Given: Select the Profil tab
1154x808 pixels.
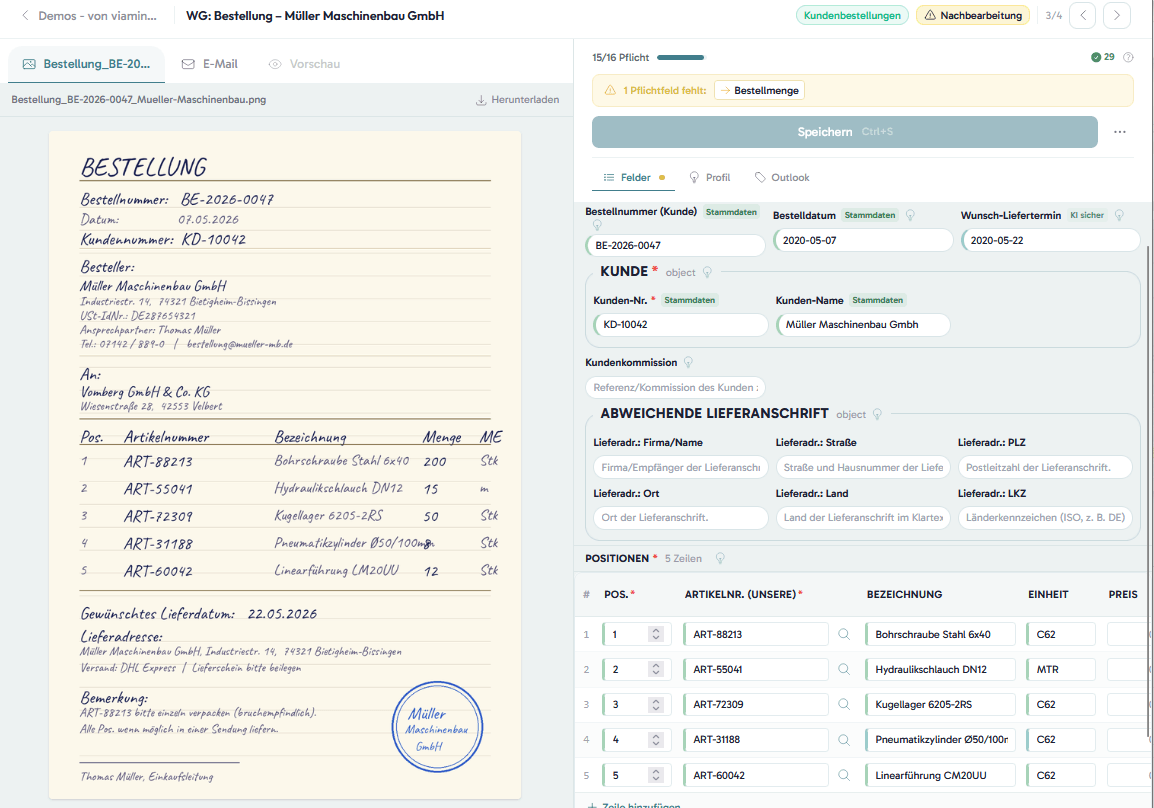Looking at the screenshot, I should pos(709,177).
